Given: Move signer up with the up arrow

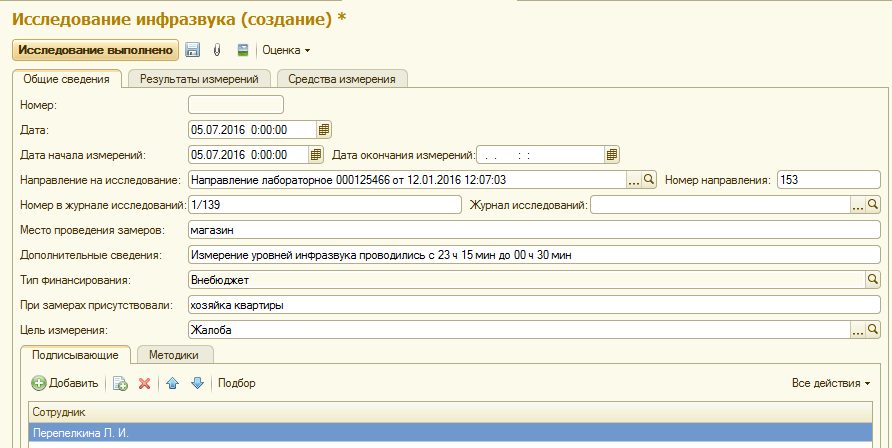Looking at the screenshot, I should point(172,383).
